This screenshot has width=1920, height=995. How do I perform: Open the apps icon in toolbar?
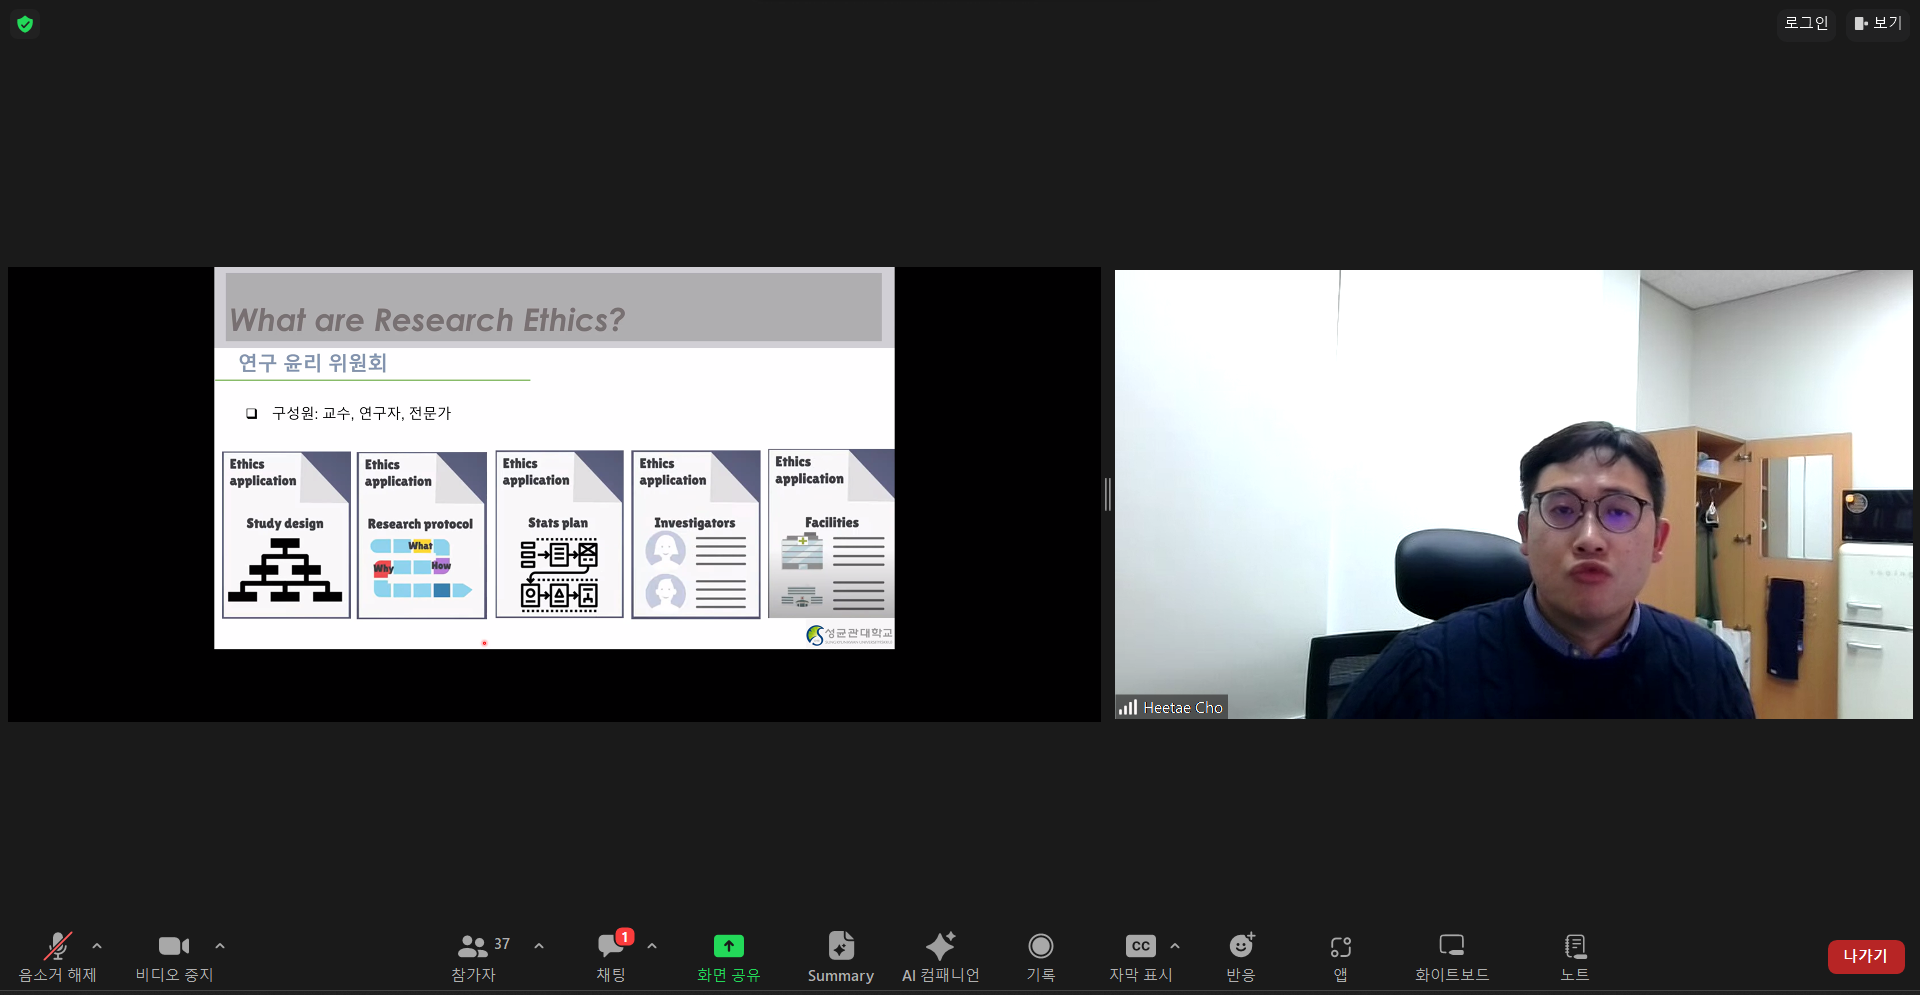tap(1340, 947)
